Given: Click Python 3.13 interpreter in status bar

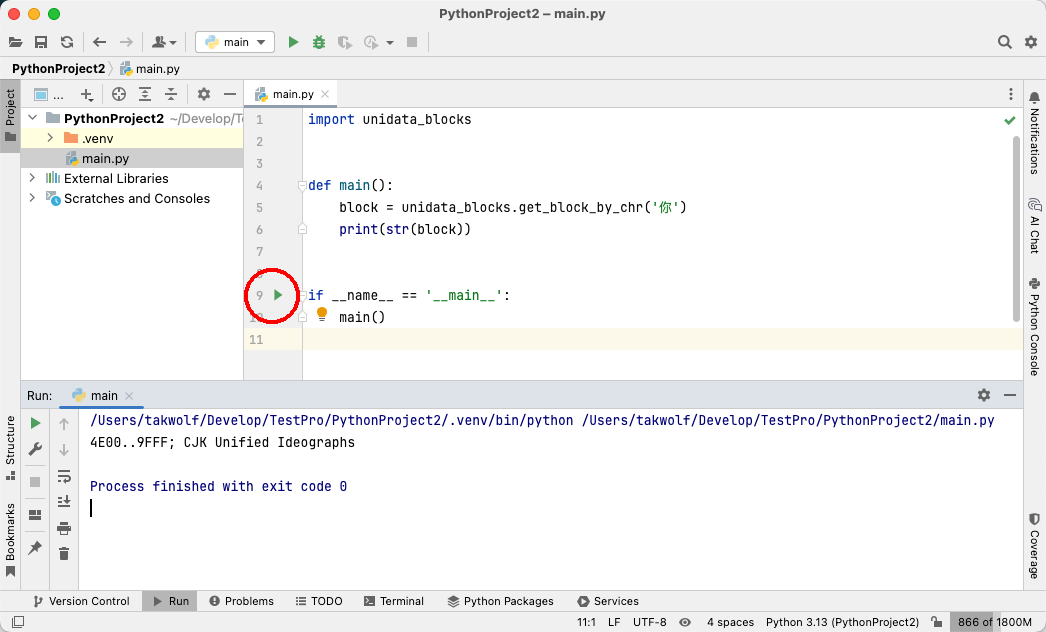Looking at the screenshot, I should click(842, 622).
